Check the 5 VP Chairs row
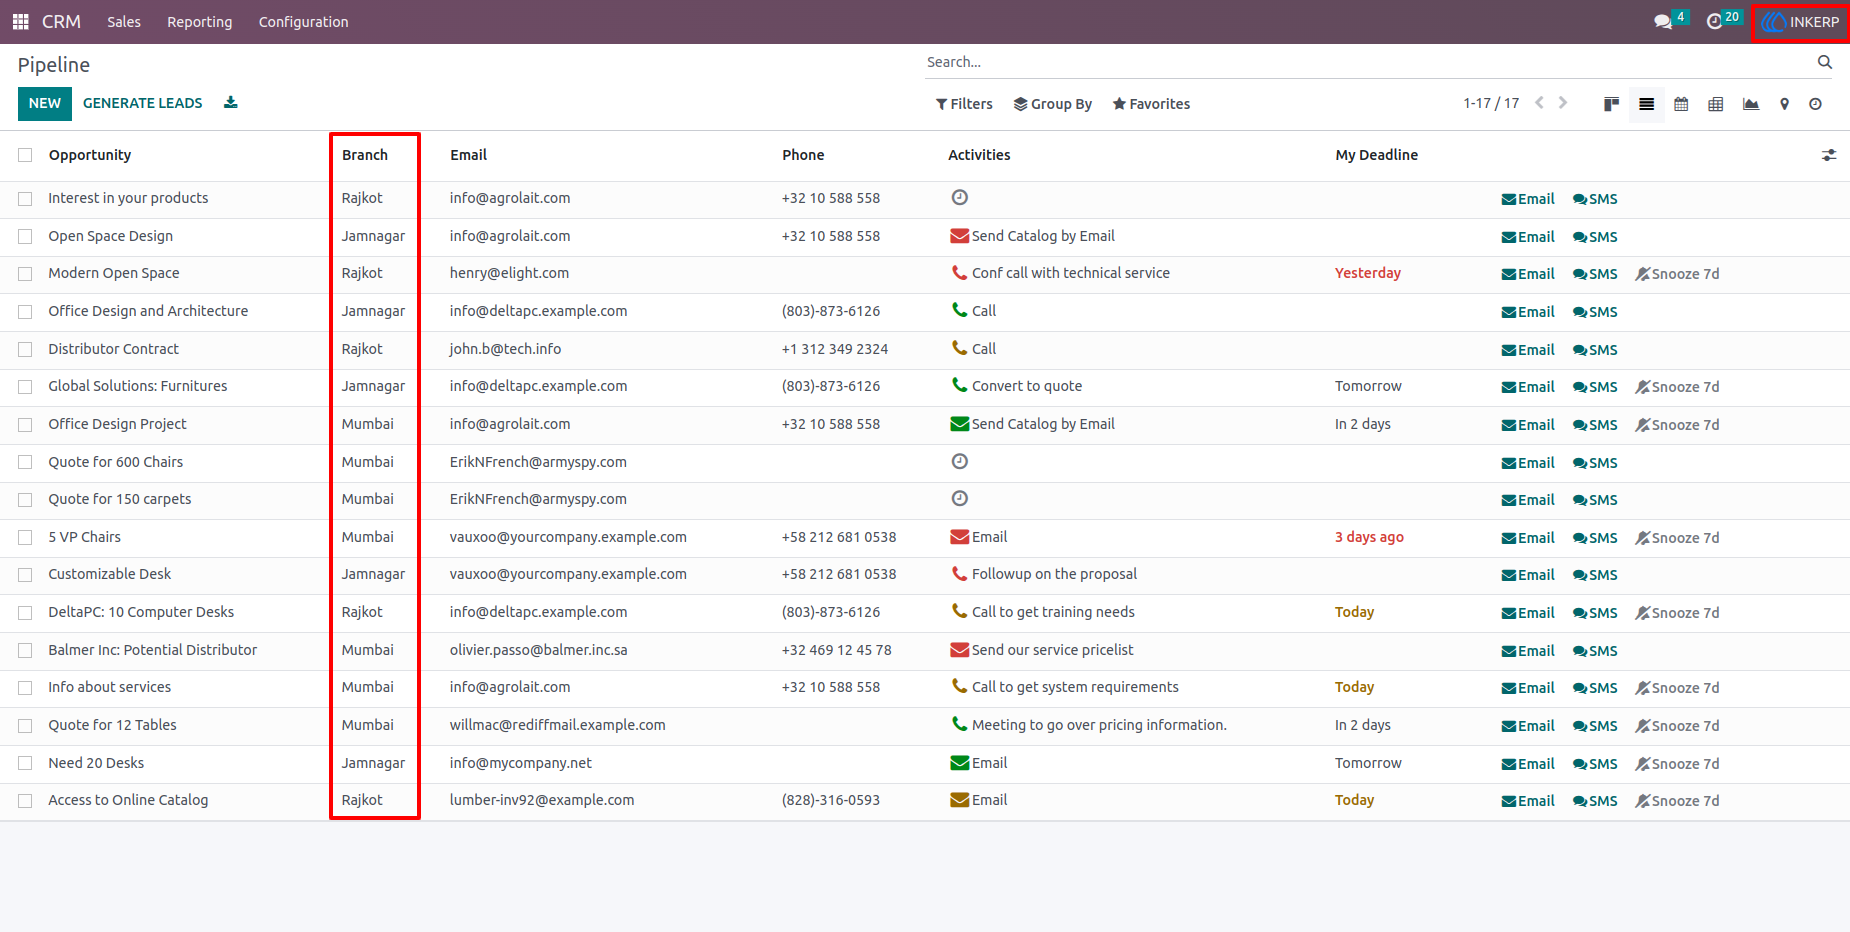1850x932 pixels. [25, 538]
